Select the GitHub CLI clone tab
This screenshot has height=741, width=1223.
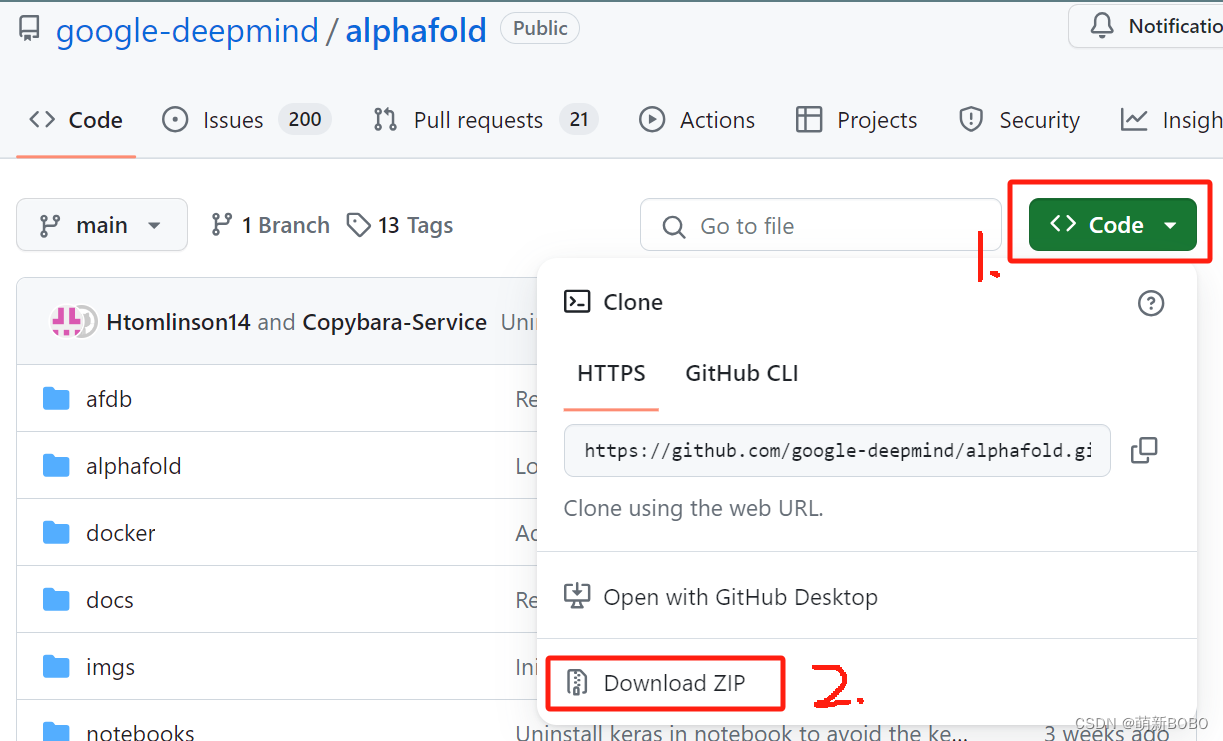coord(742,374)
